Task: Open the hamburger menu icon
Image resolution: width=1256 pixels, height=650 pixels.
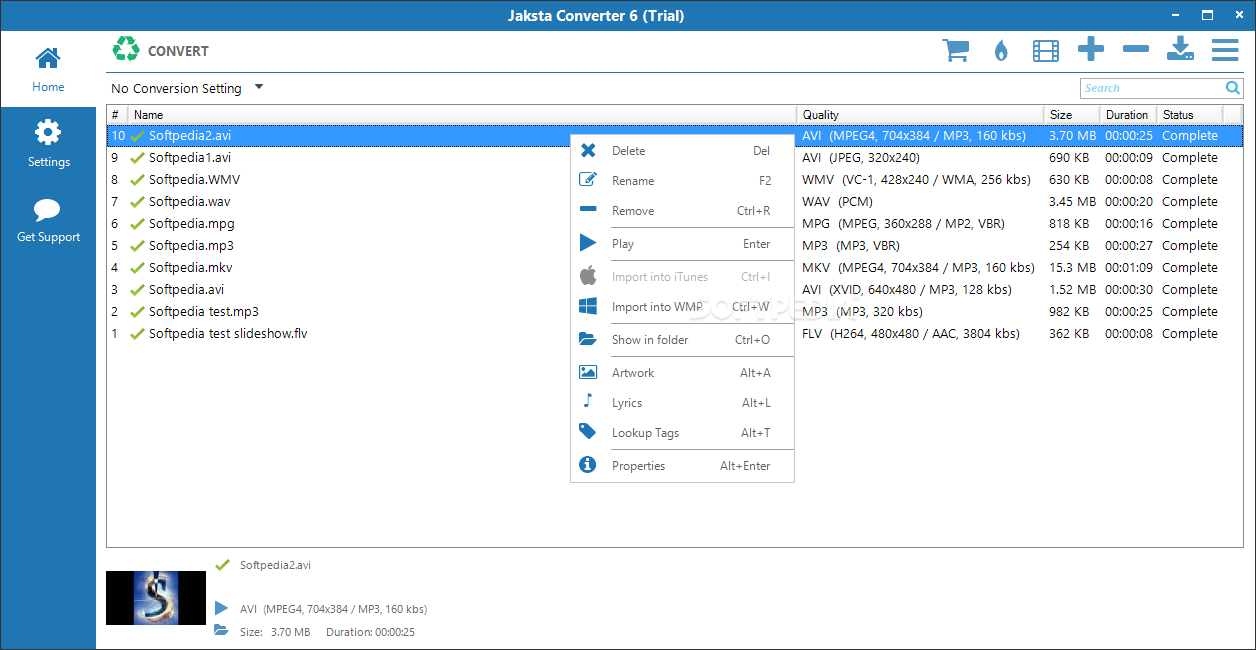Action: (1225, 49)
